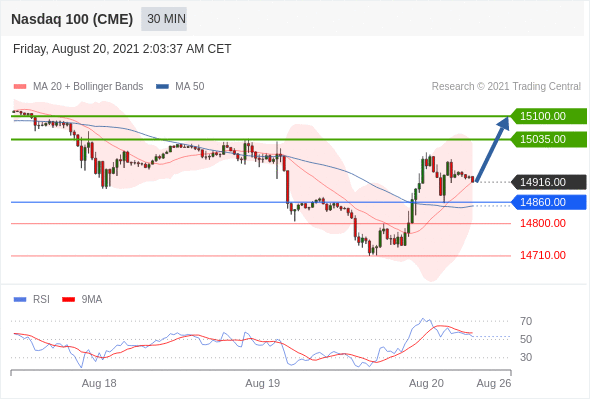The image size is (590, 400).
Task: Click the 14860.00 blue pivot label
Action: click(x=549, y=202)
